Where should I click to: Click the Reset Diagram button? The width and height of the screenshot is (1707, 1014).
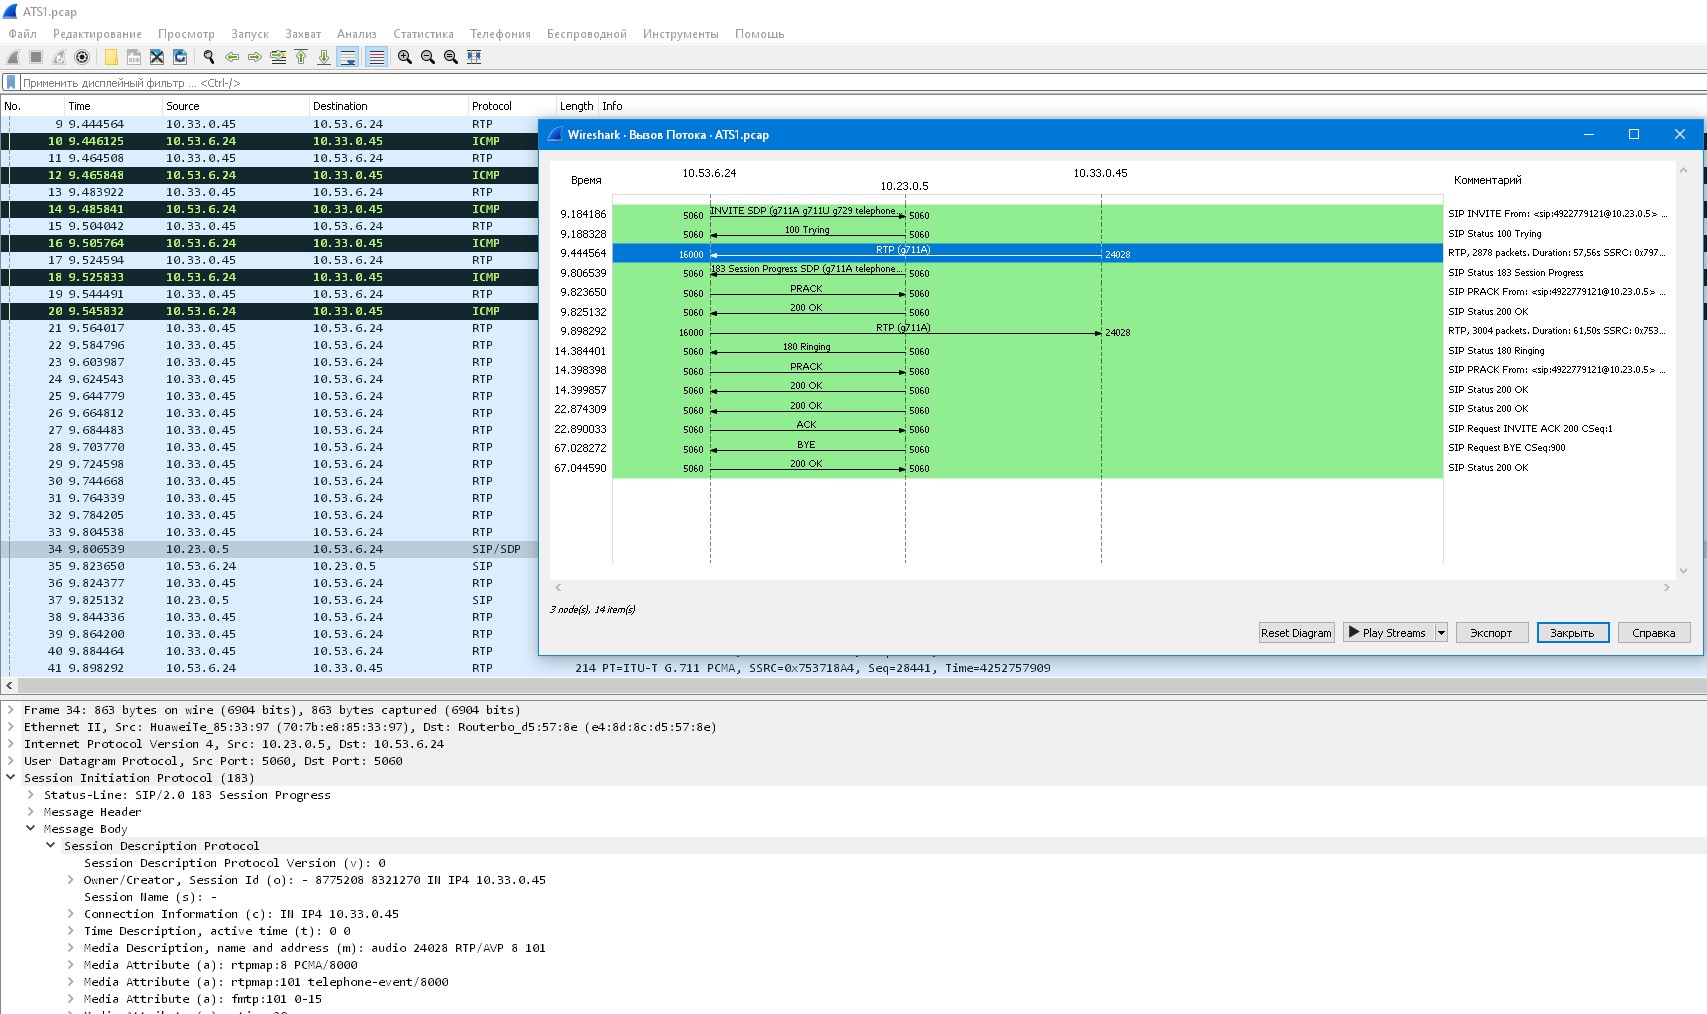1296,633
